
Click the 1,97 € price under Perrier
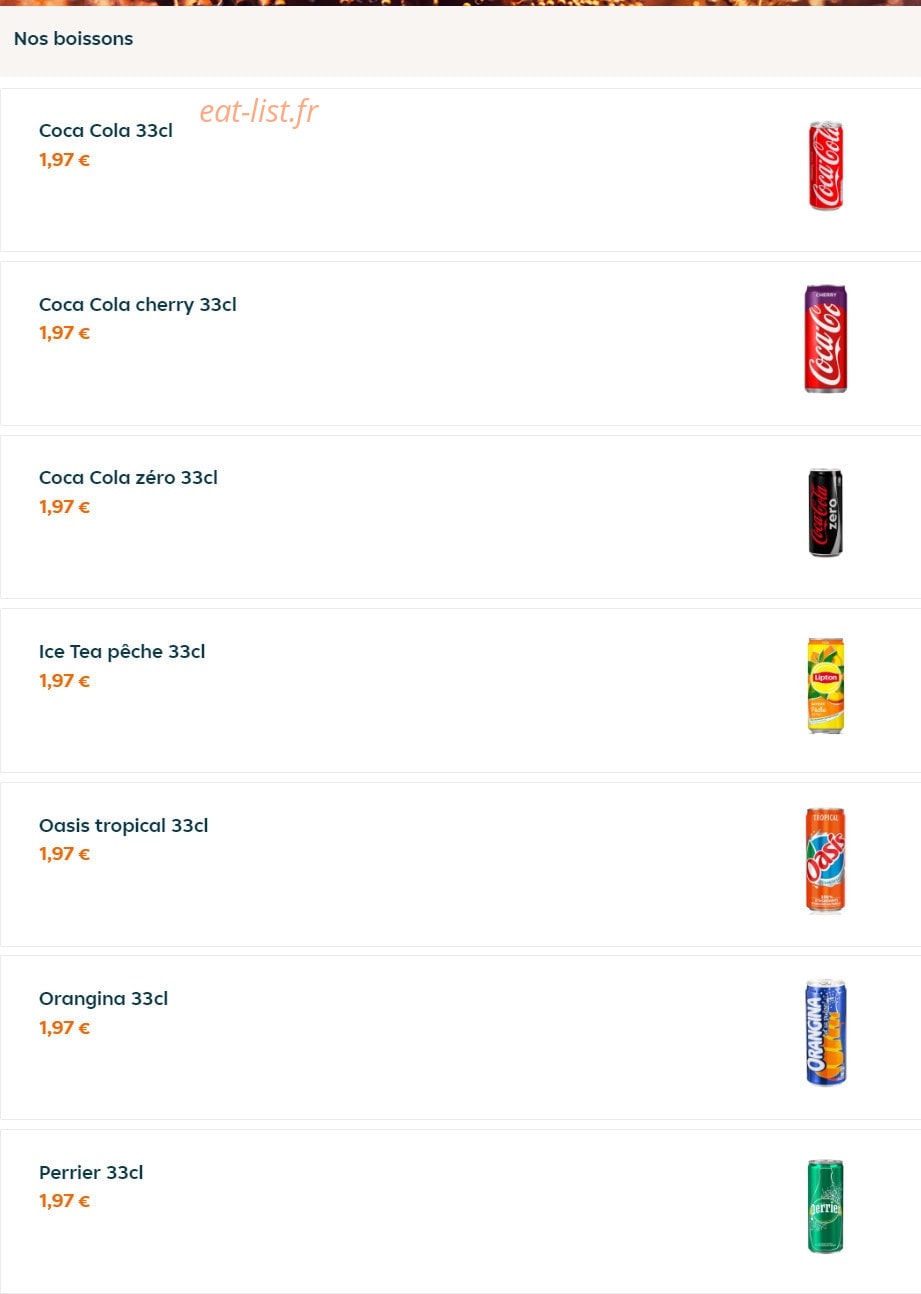(x=65, y=1201)
